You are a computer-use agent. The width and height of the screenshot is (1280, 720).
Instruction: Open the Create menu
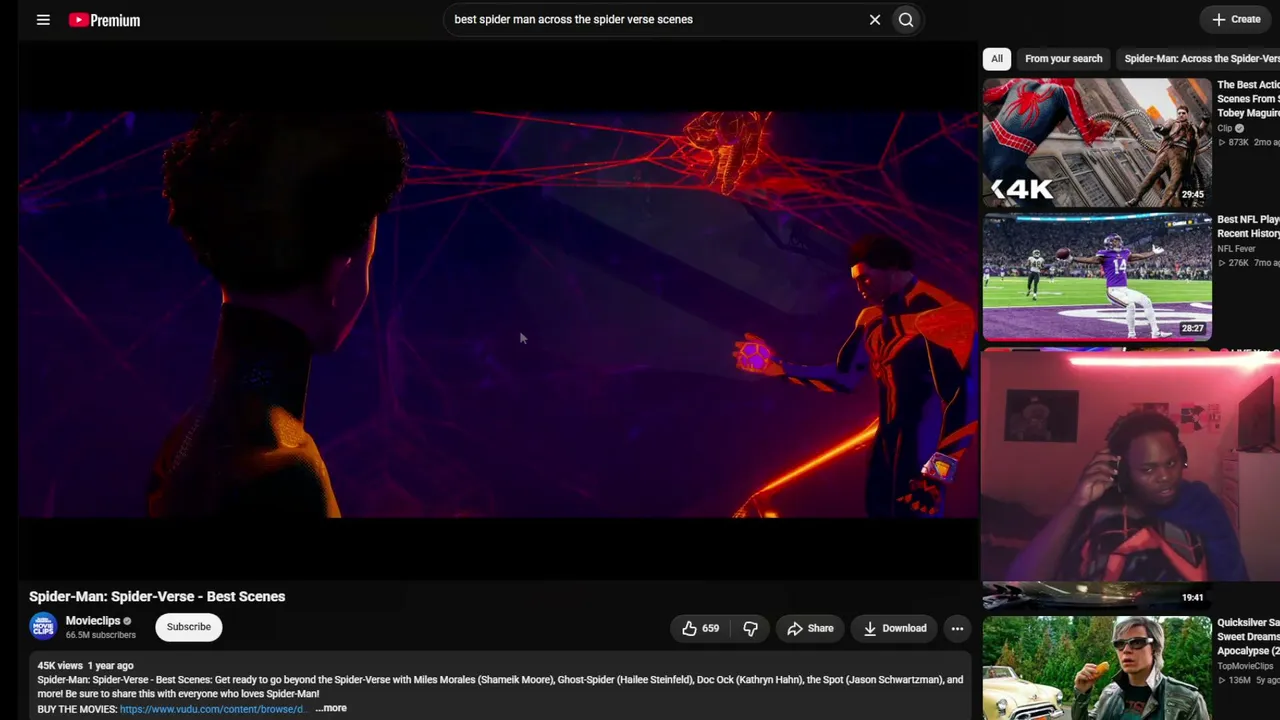click(1237, 19)
